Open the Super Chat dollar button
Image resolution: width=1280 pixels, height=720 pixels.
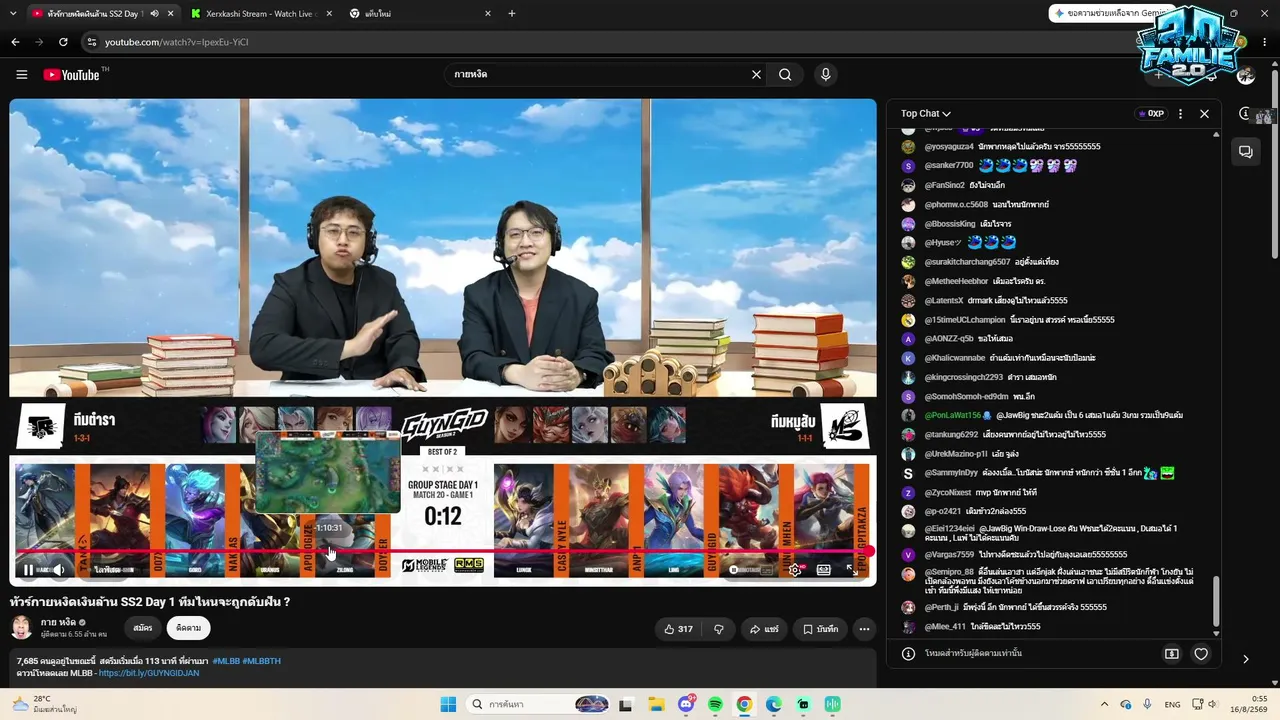[x=1172, y=654]
